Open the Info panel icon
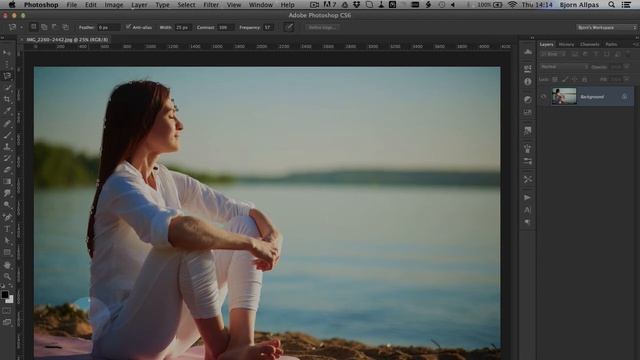 pyautogui.click(x=527, y=82)
